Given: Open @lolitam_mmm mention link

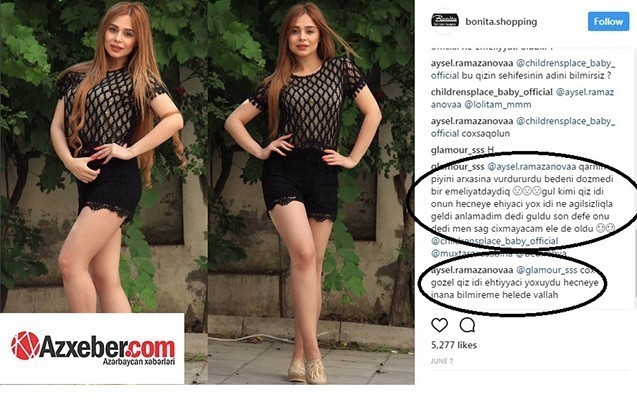Looking at the screenshot, I should click(498, 104).
